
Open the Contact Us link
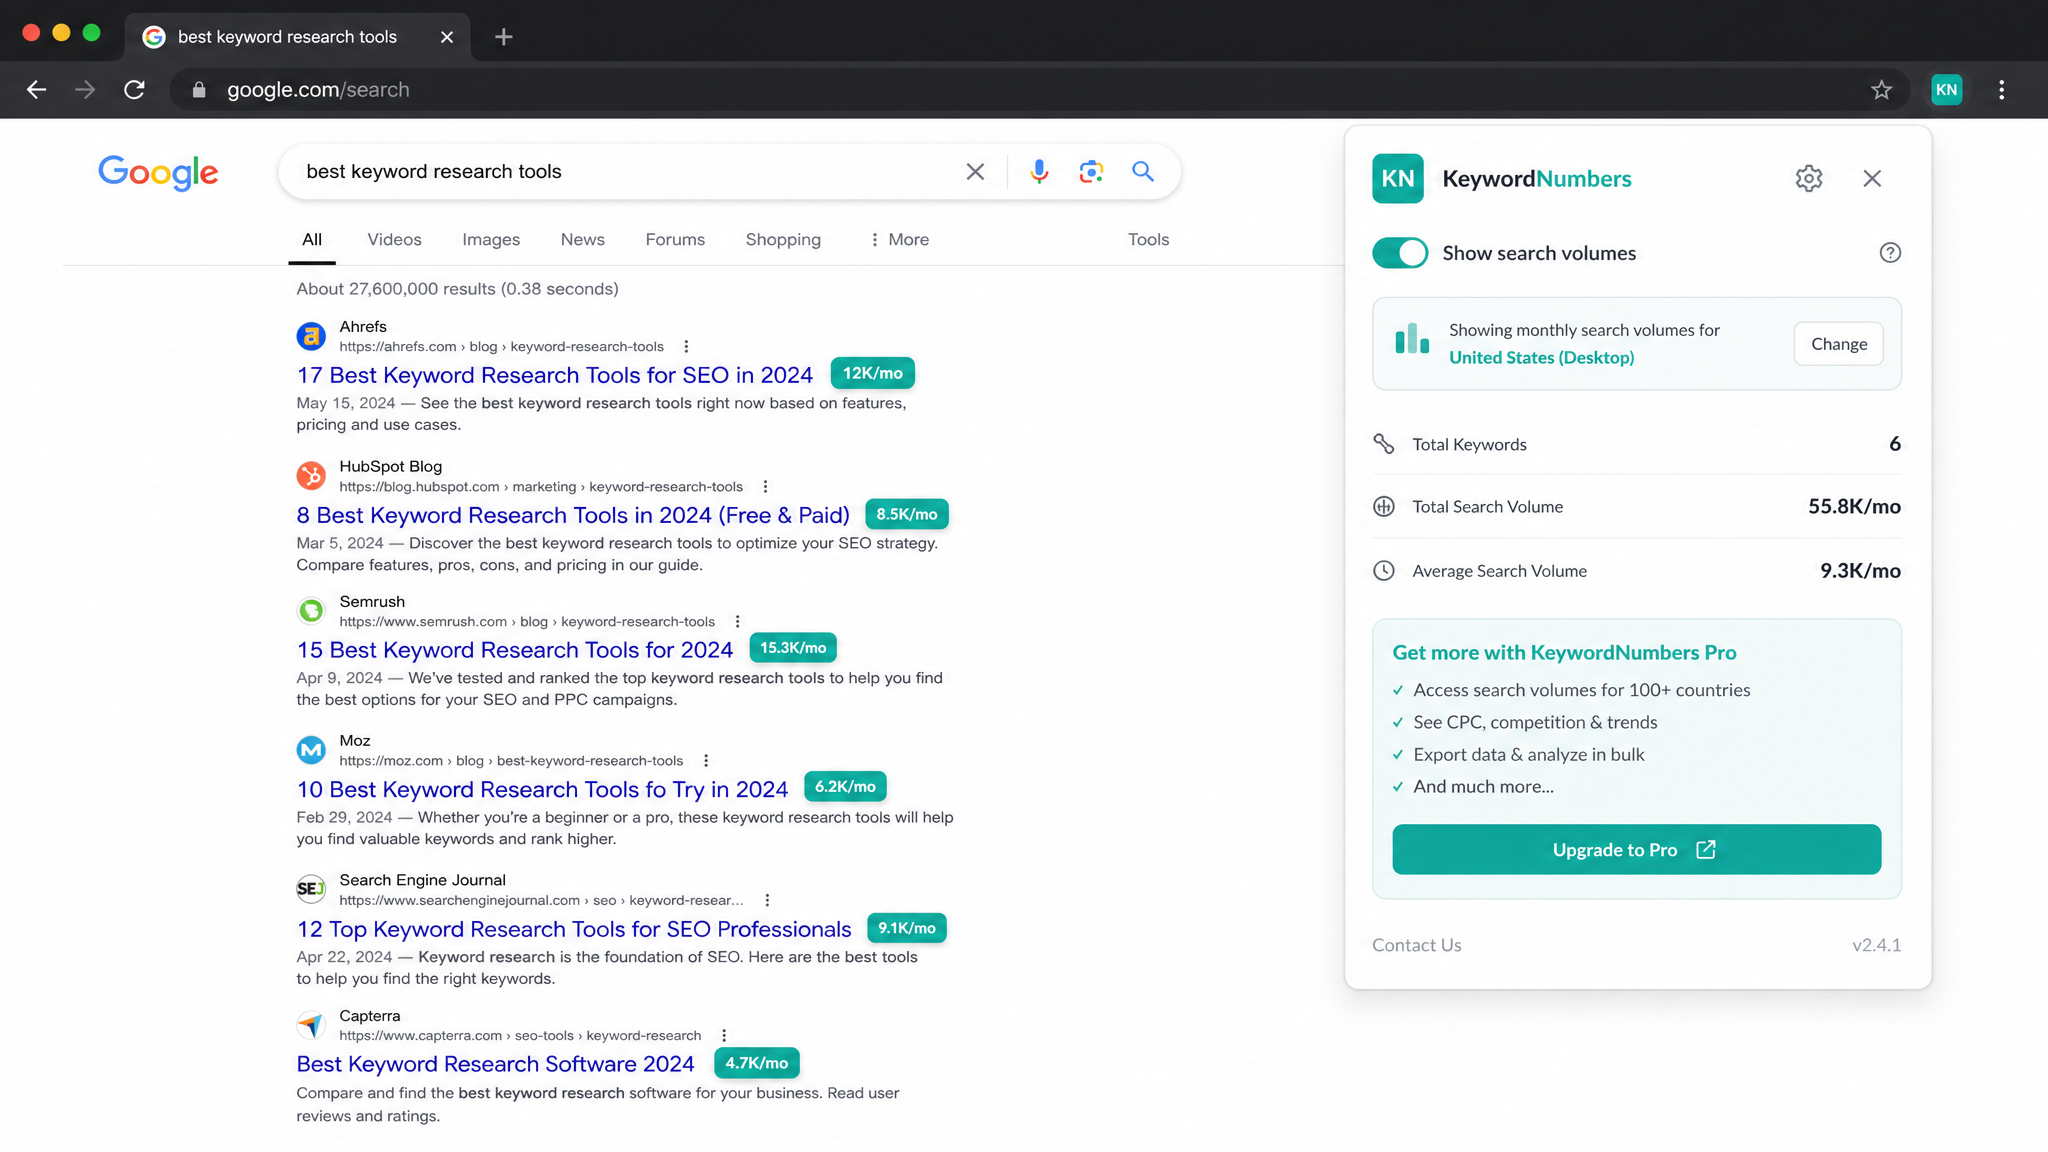click(1416, 945)
